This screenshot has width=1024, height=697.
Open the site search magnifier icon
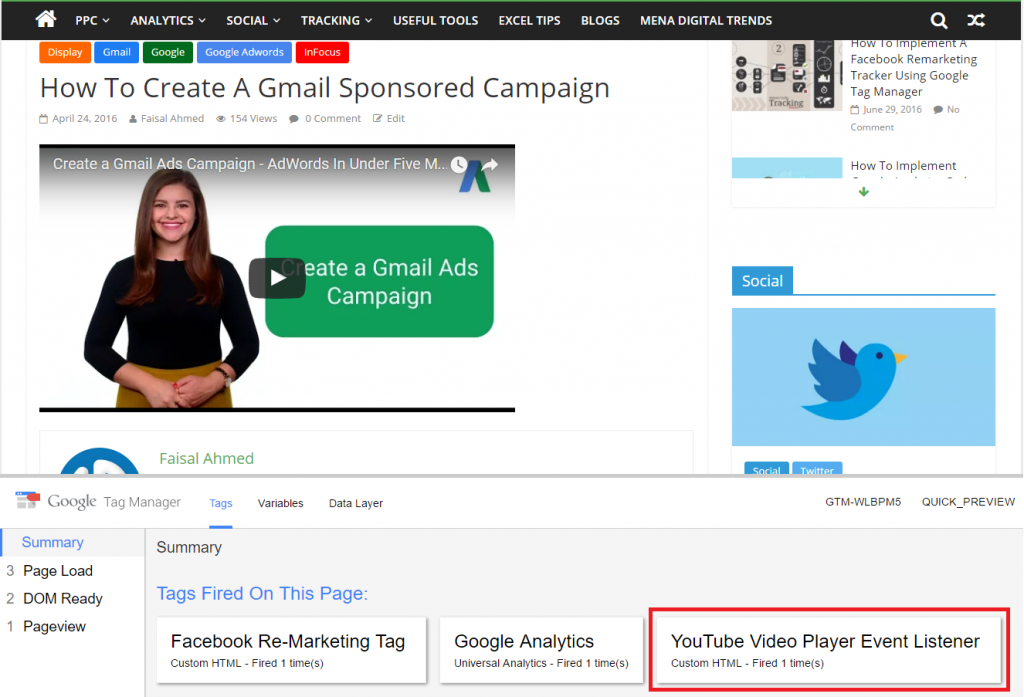938,20
